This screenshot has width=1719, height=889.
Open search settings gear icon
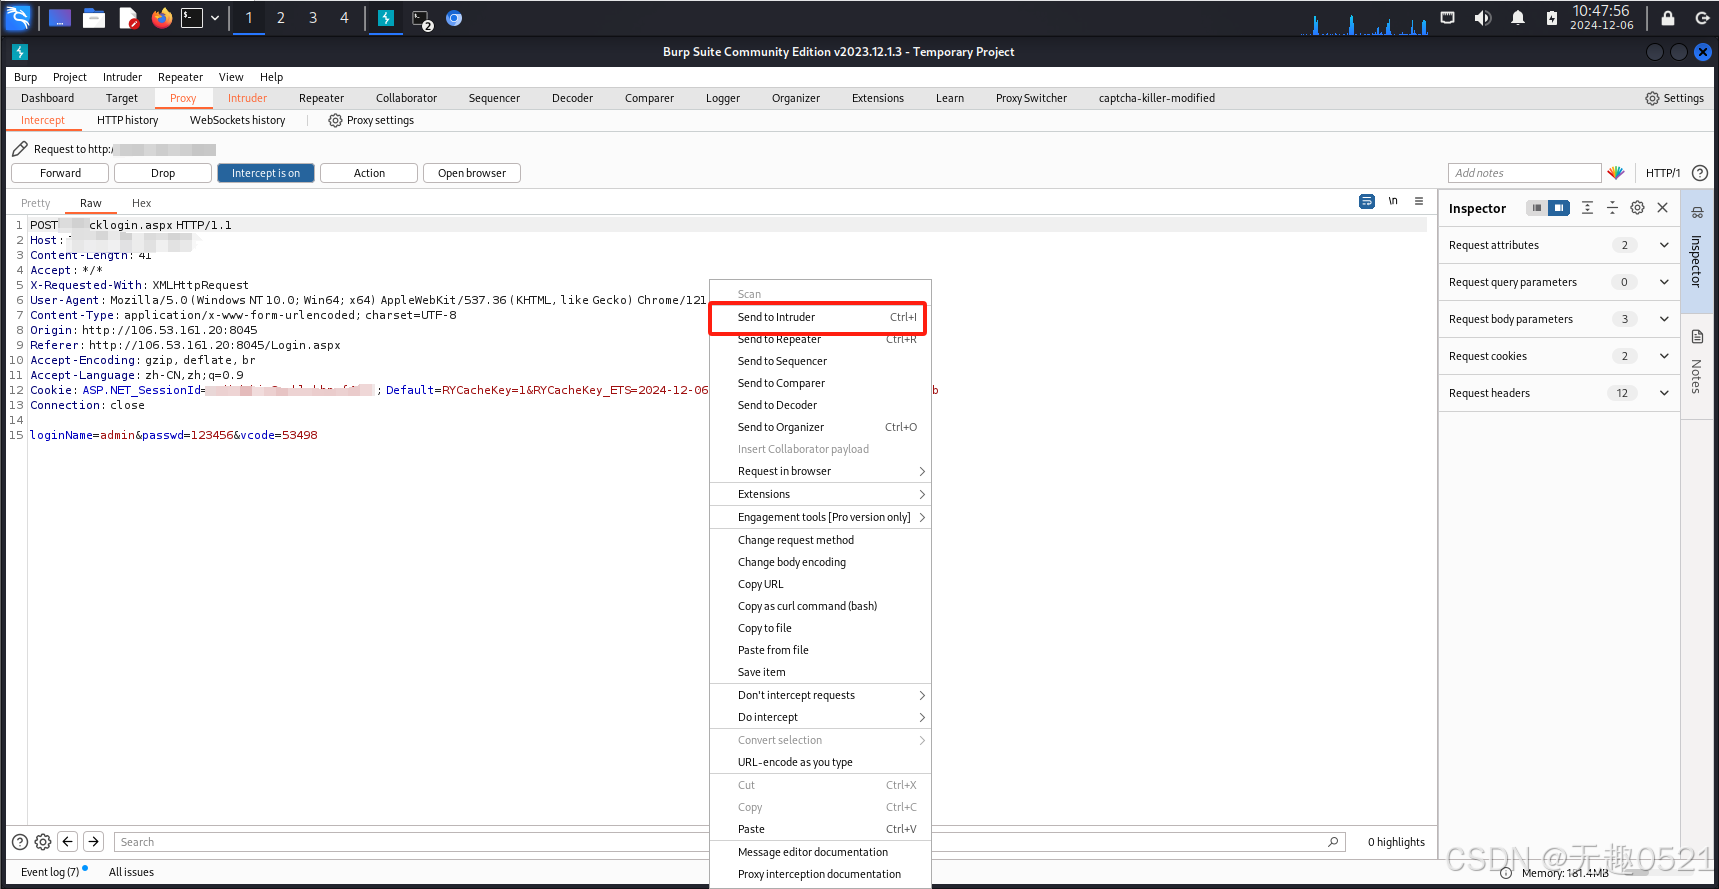[43, 842]
